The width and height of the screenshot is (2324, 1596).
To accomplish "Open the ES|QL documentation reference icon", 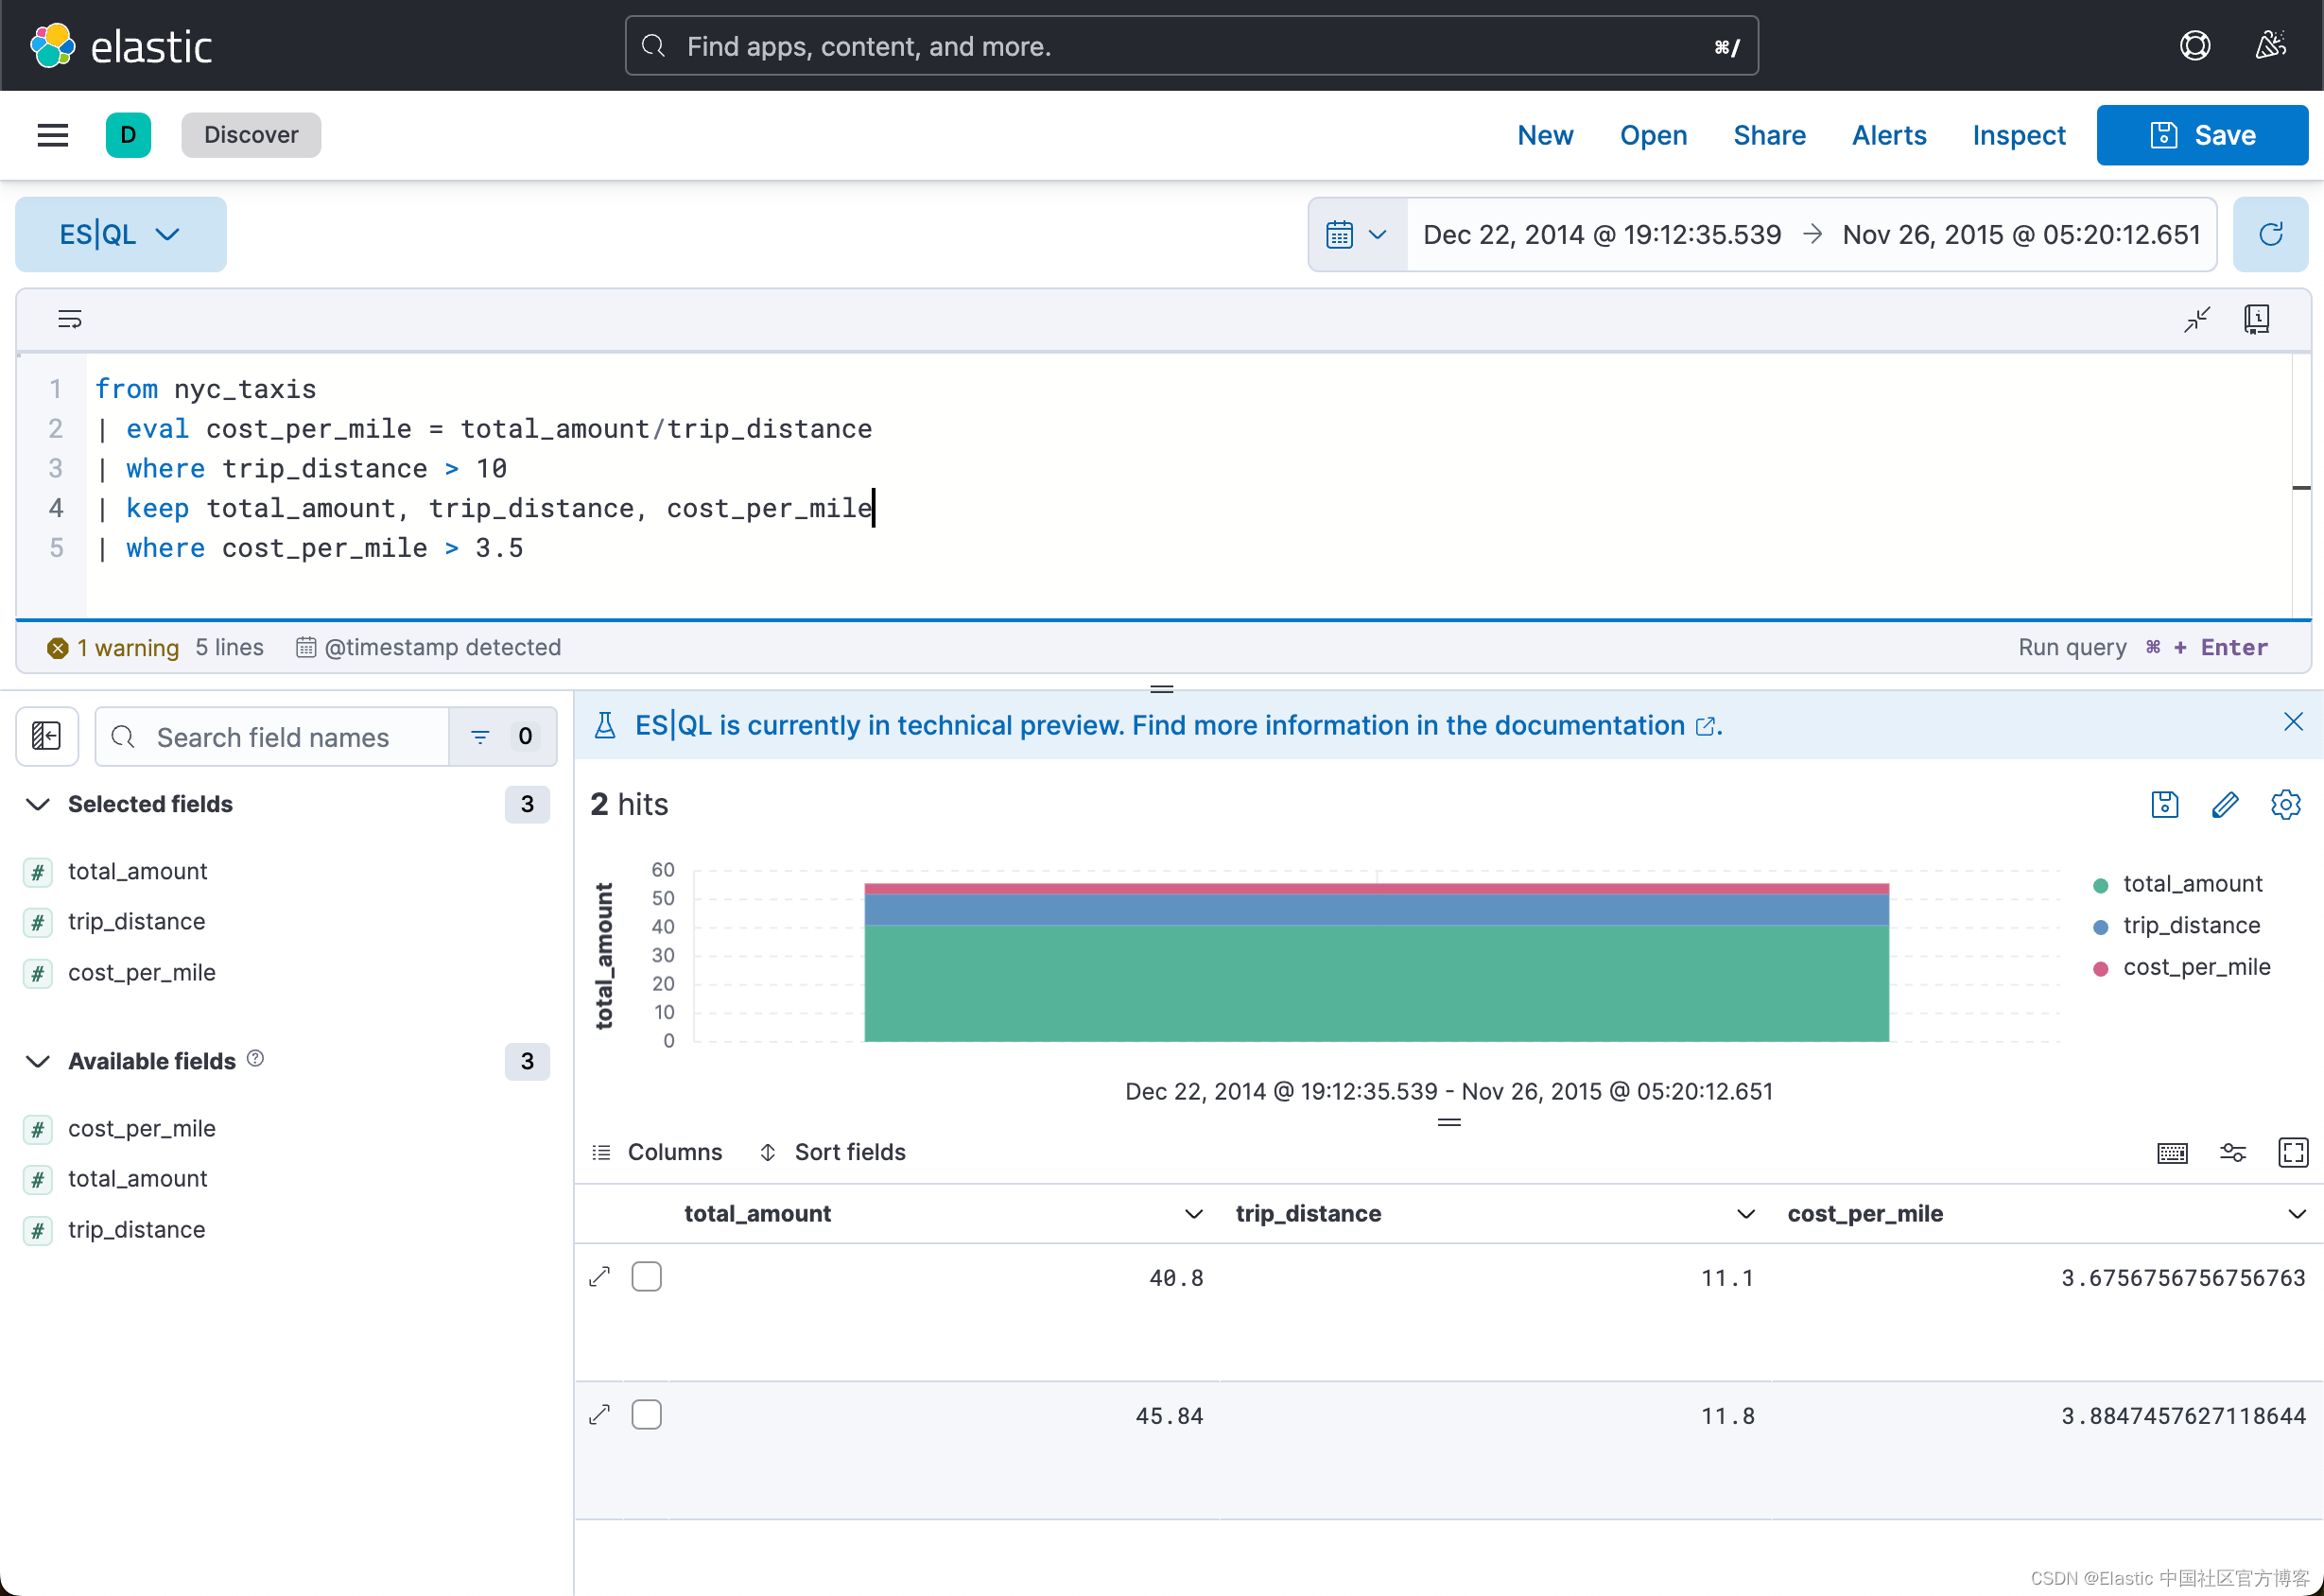I will [2257, 318].
